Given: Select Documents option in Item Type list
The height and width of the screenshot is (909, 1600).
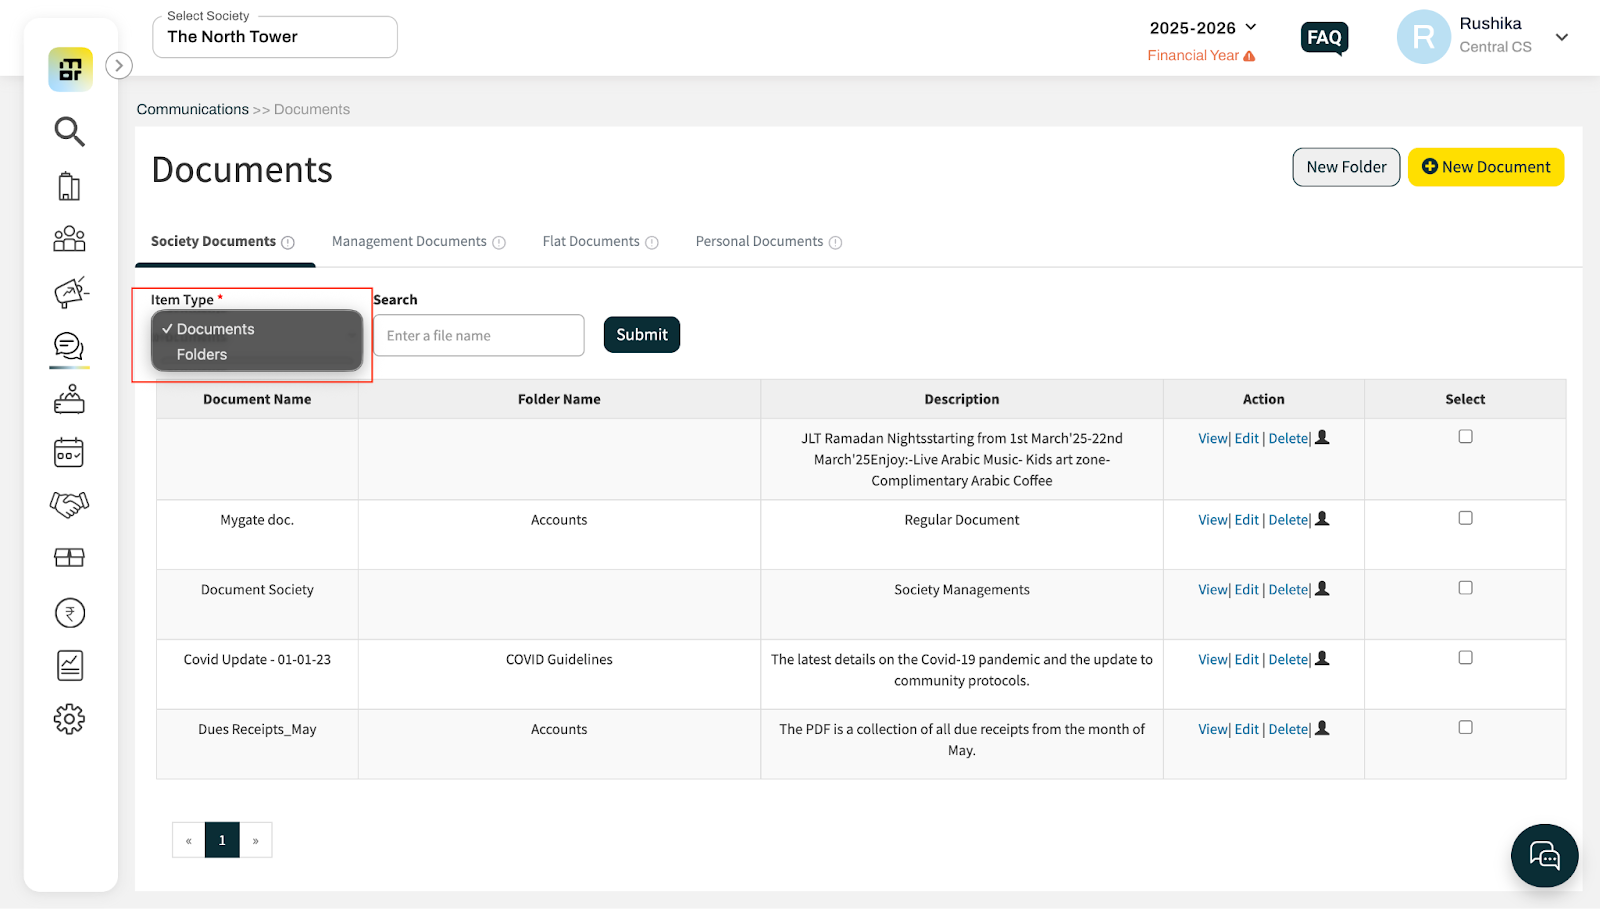Looking at the screenshot, I should click(257, 329).
